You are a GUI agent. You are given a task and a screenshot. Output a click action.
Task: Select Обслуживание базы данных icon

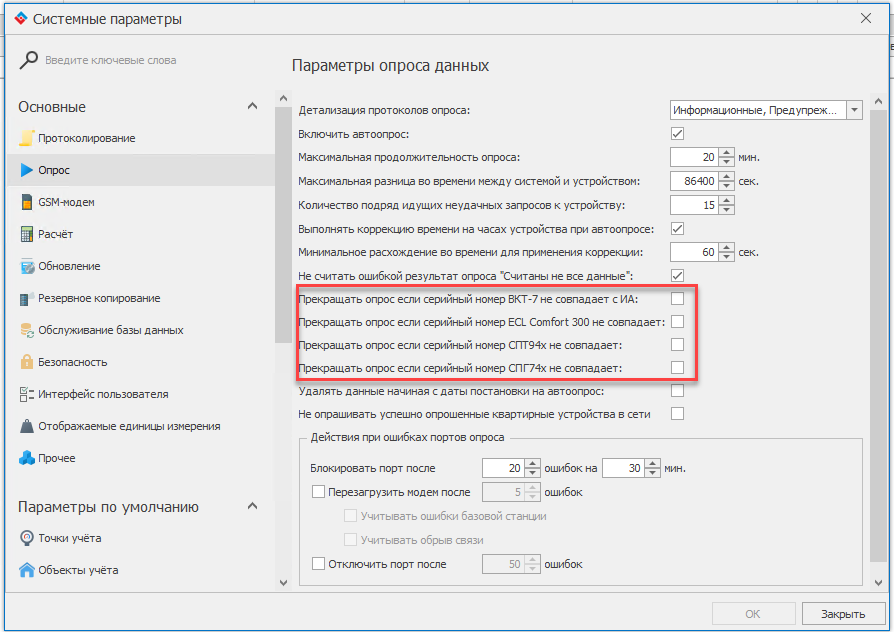pos(27,330)
